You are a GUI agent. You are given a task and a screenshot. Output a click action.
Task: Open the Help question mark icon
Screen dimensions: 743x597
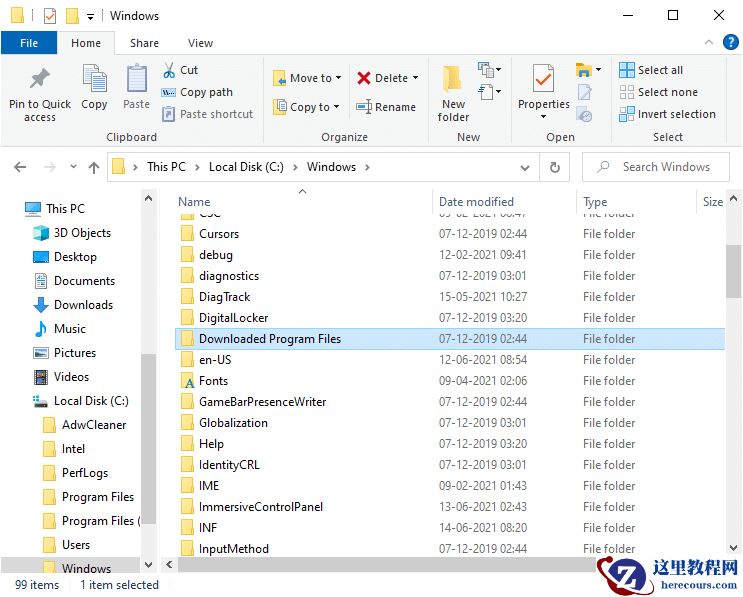tap(730, 42)
